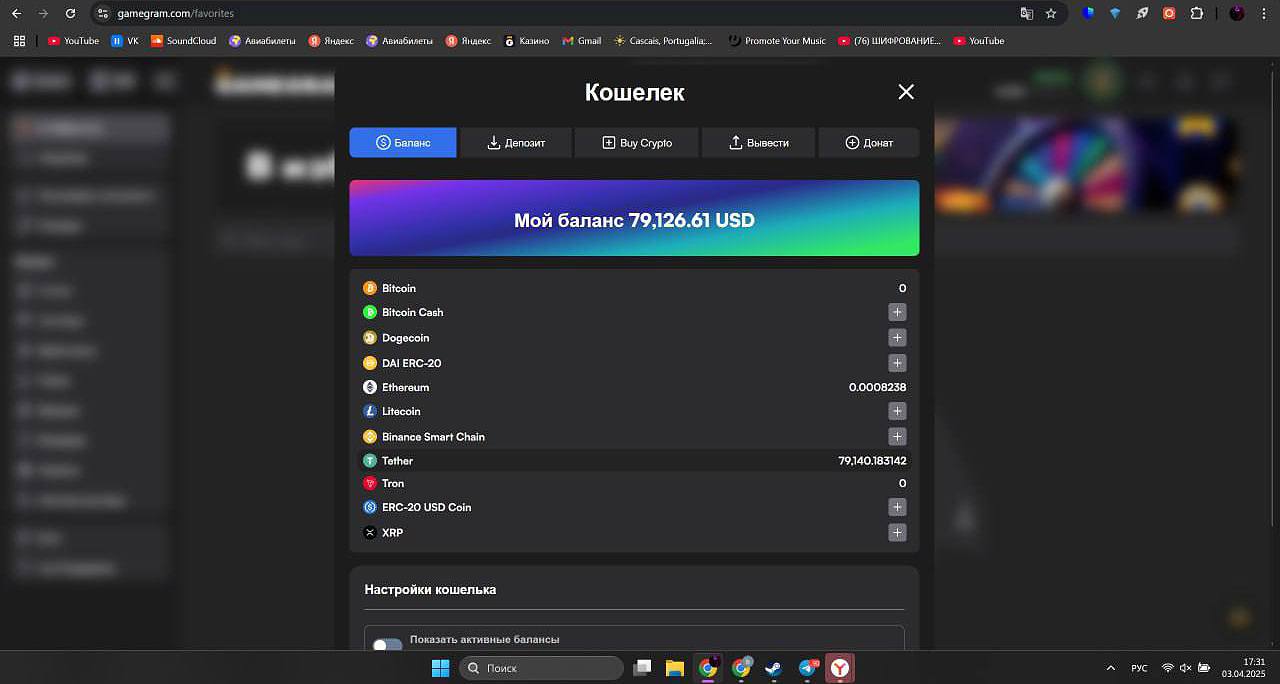Click the Gmail bookmark link
This screenshot has height=684, width=1280.
(582, 41)
